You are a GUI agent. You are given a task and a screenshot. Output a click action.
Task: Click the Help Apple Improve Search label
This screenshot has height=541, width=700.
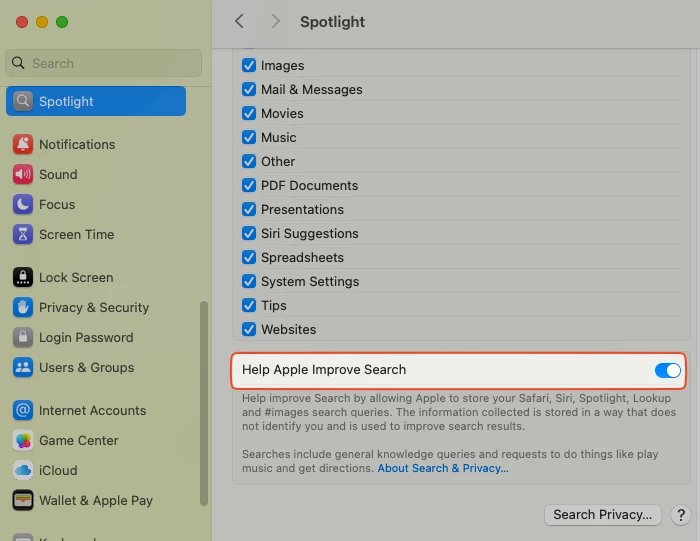[324, 370]
